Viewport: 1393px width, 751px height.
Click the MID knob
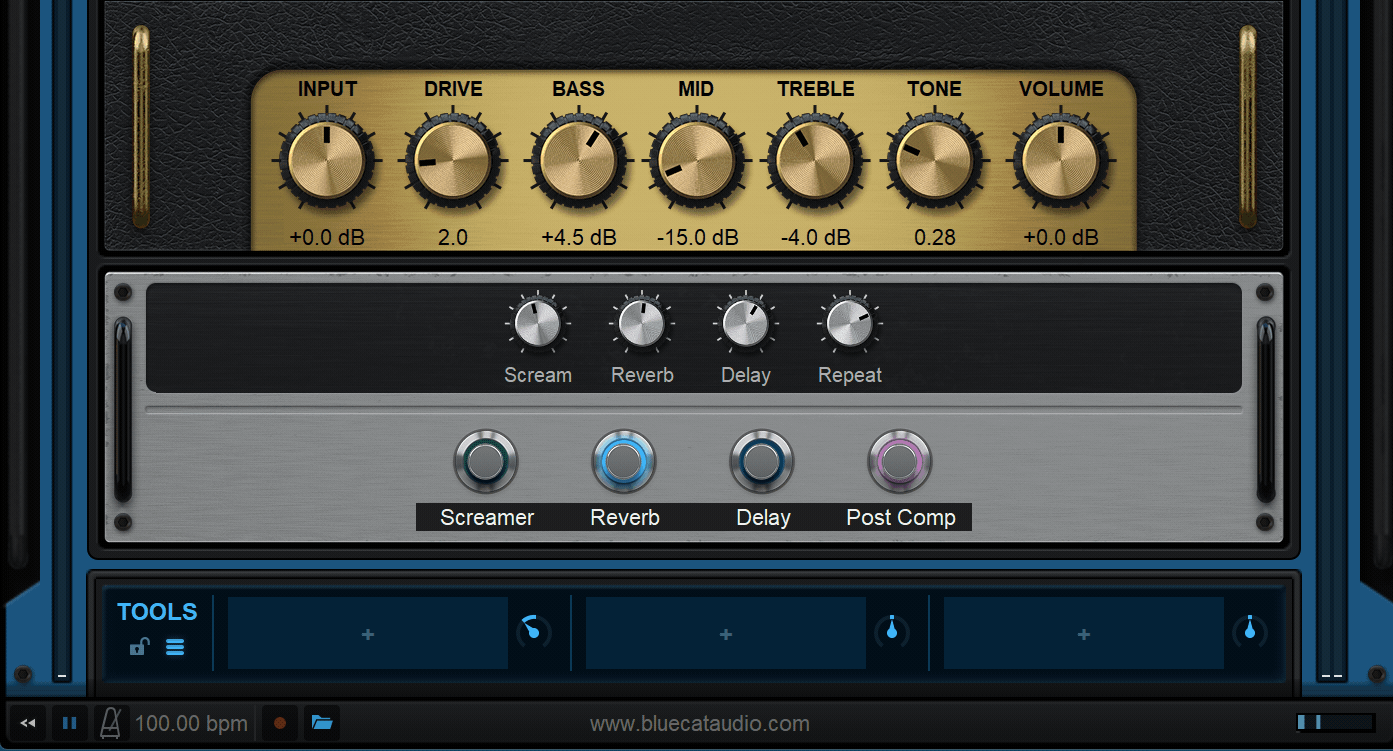coord(696,161)
